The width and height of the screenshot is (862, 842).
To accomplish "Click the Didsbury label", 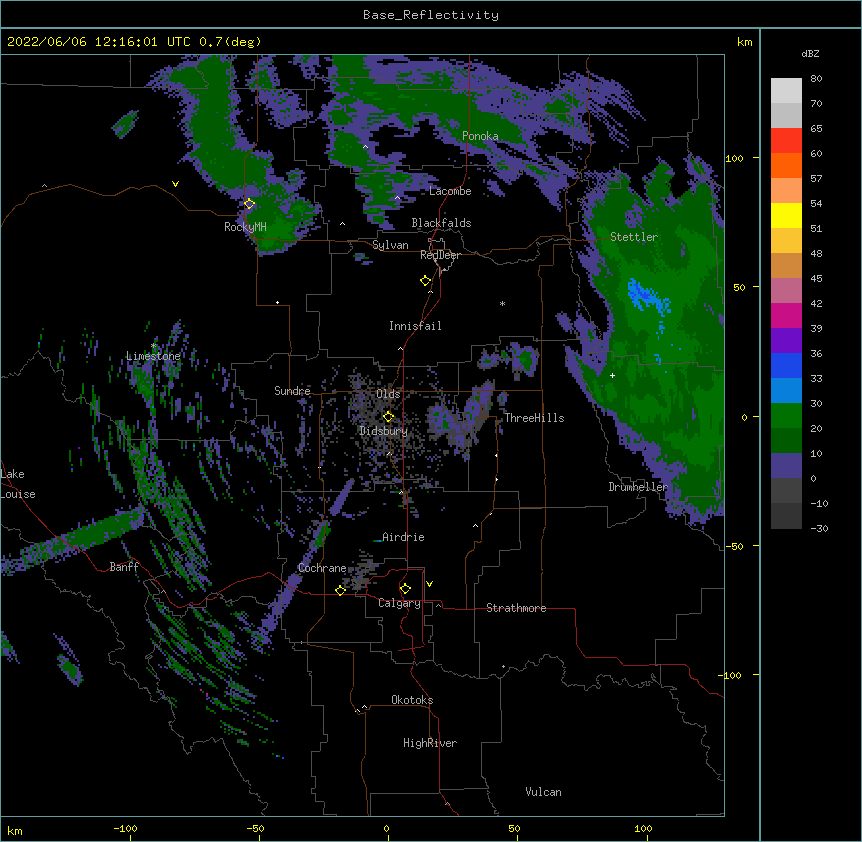I will 384,431.
